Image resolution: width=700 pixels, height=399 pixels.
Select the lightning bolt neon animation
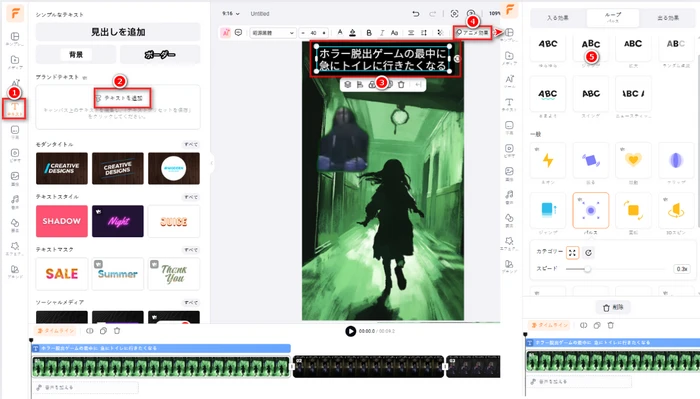[x=548, y=160]
